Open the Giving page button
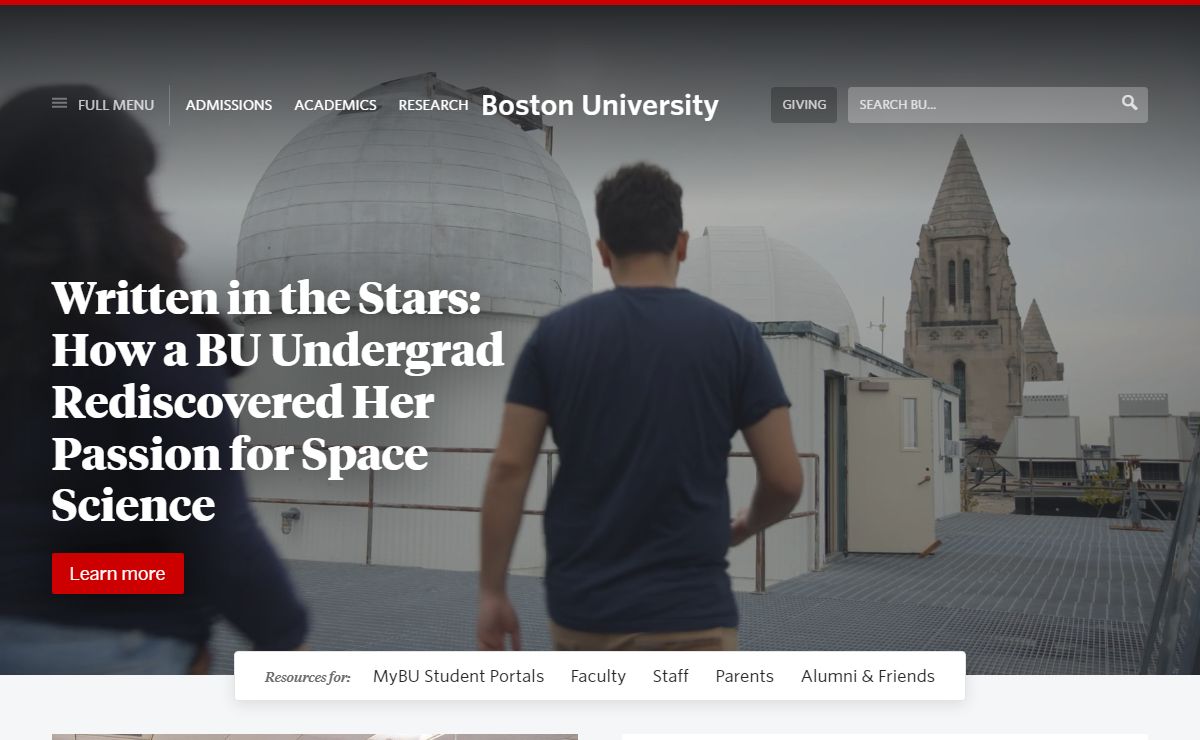 point(804,105)
